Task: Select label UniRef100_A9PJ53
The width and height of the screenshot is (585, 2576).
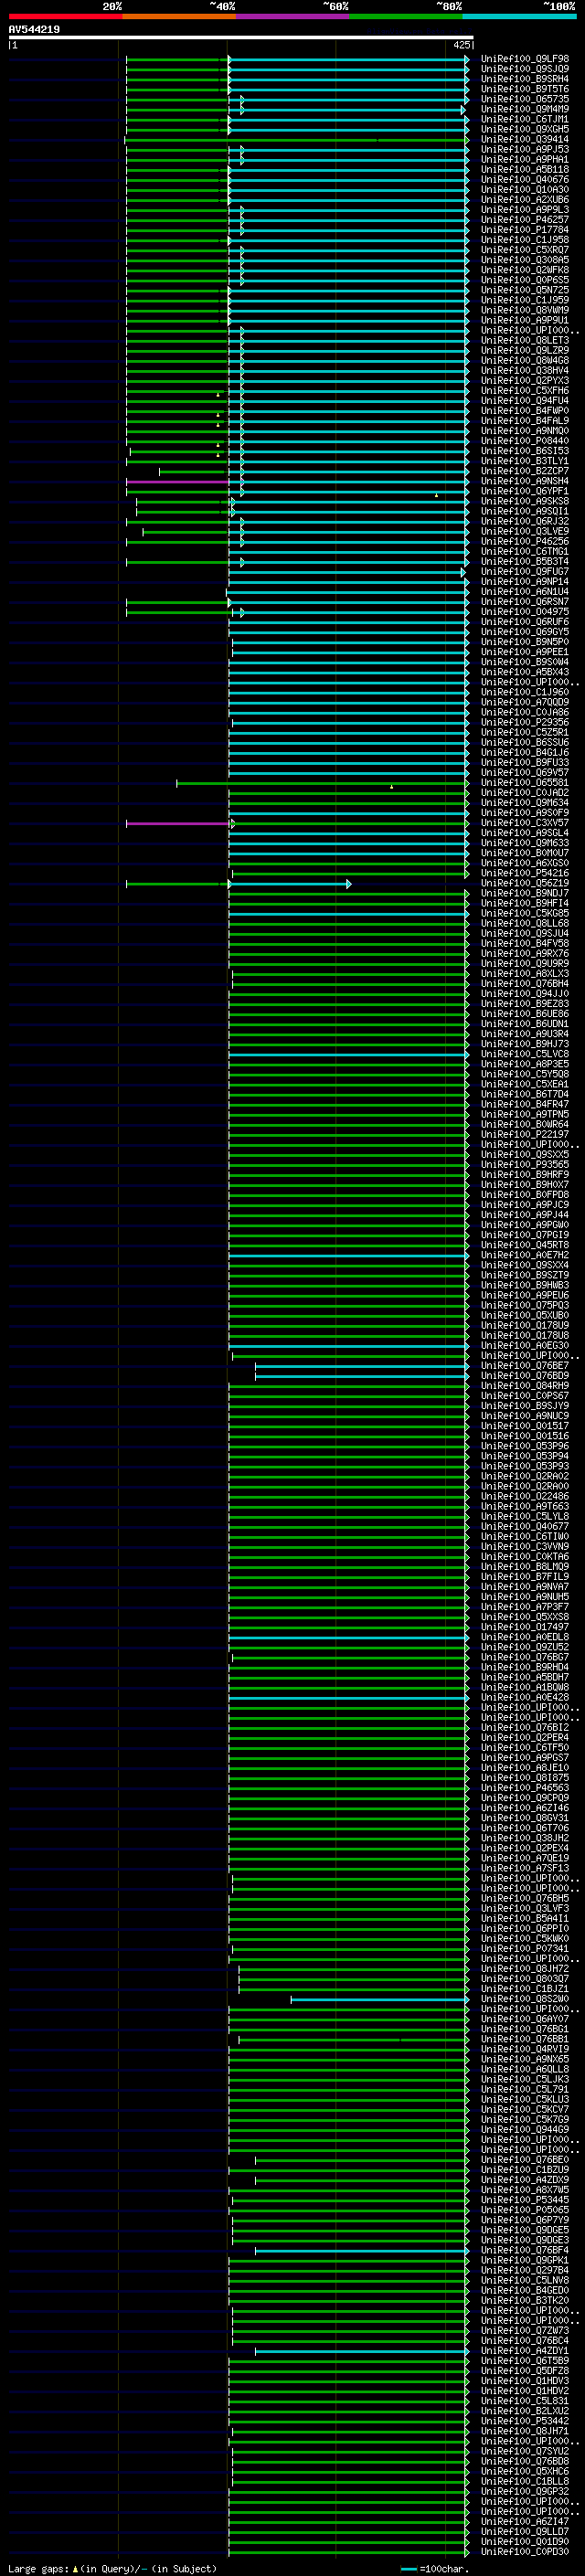Action: (525, 149)
